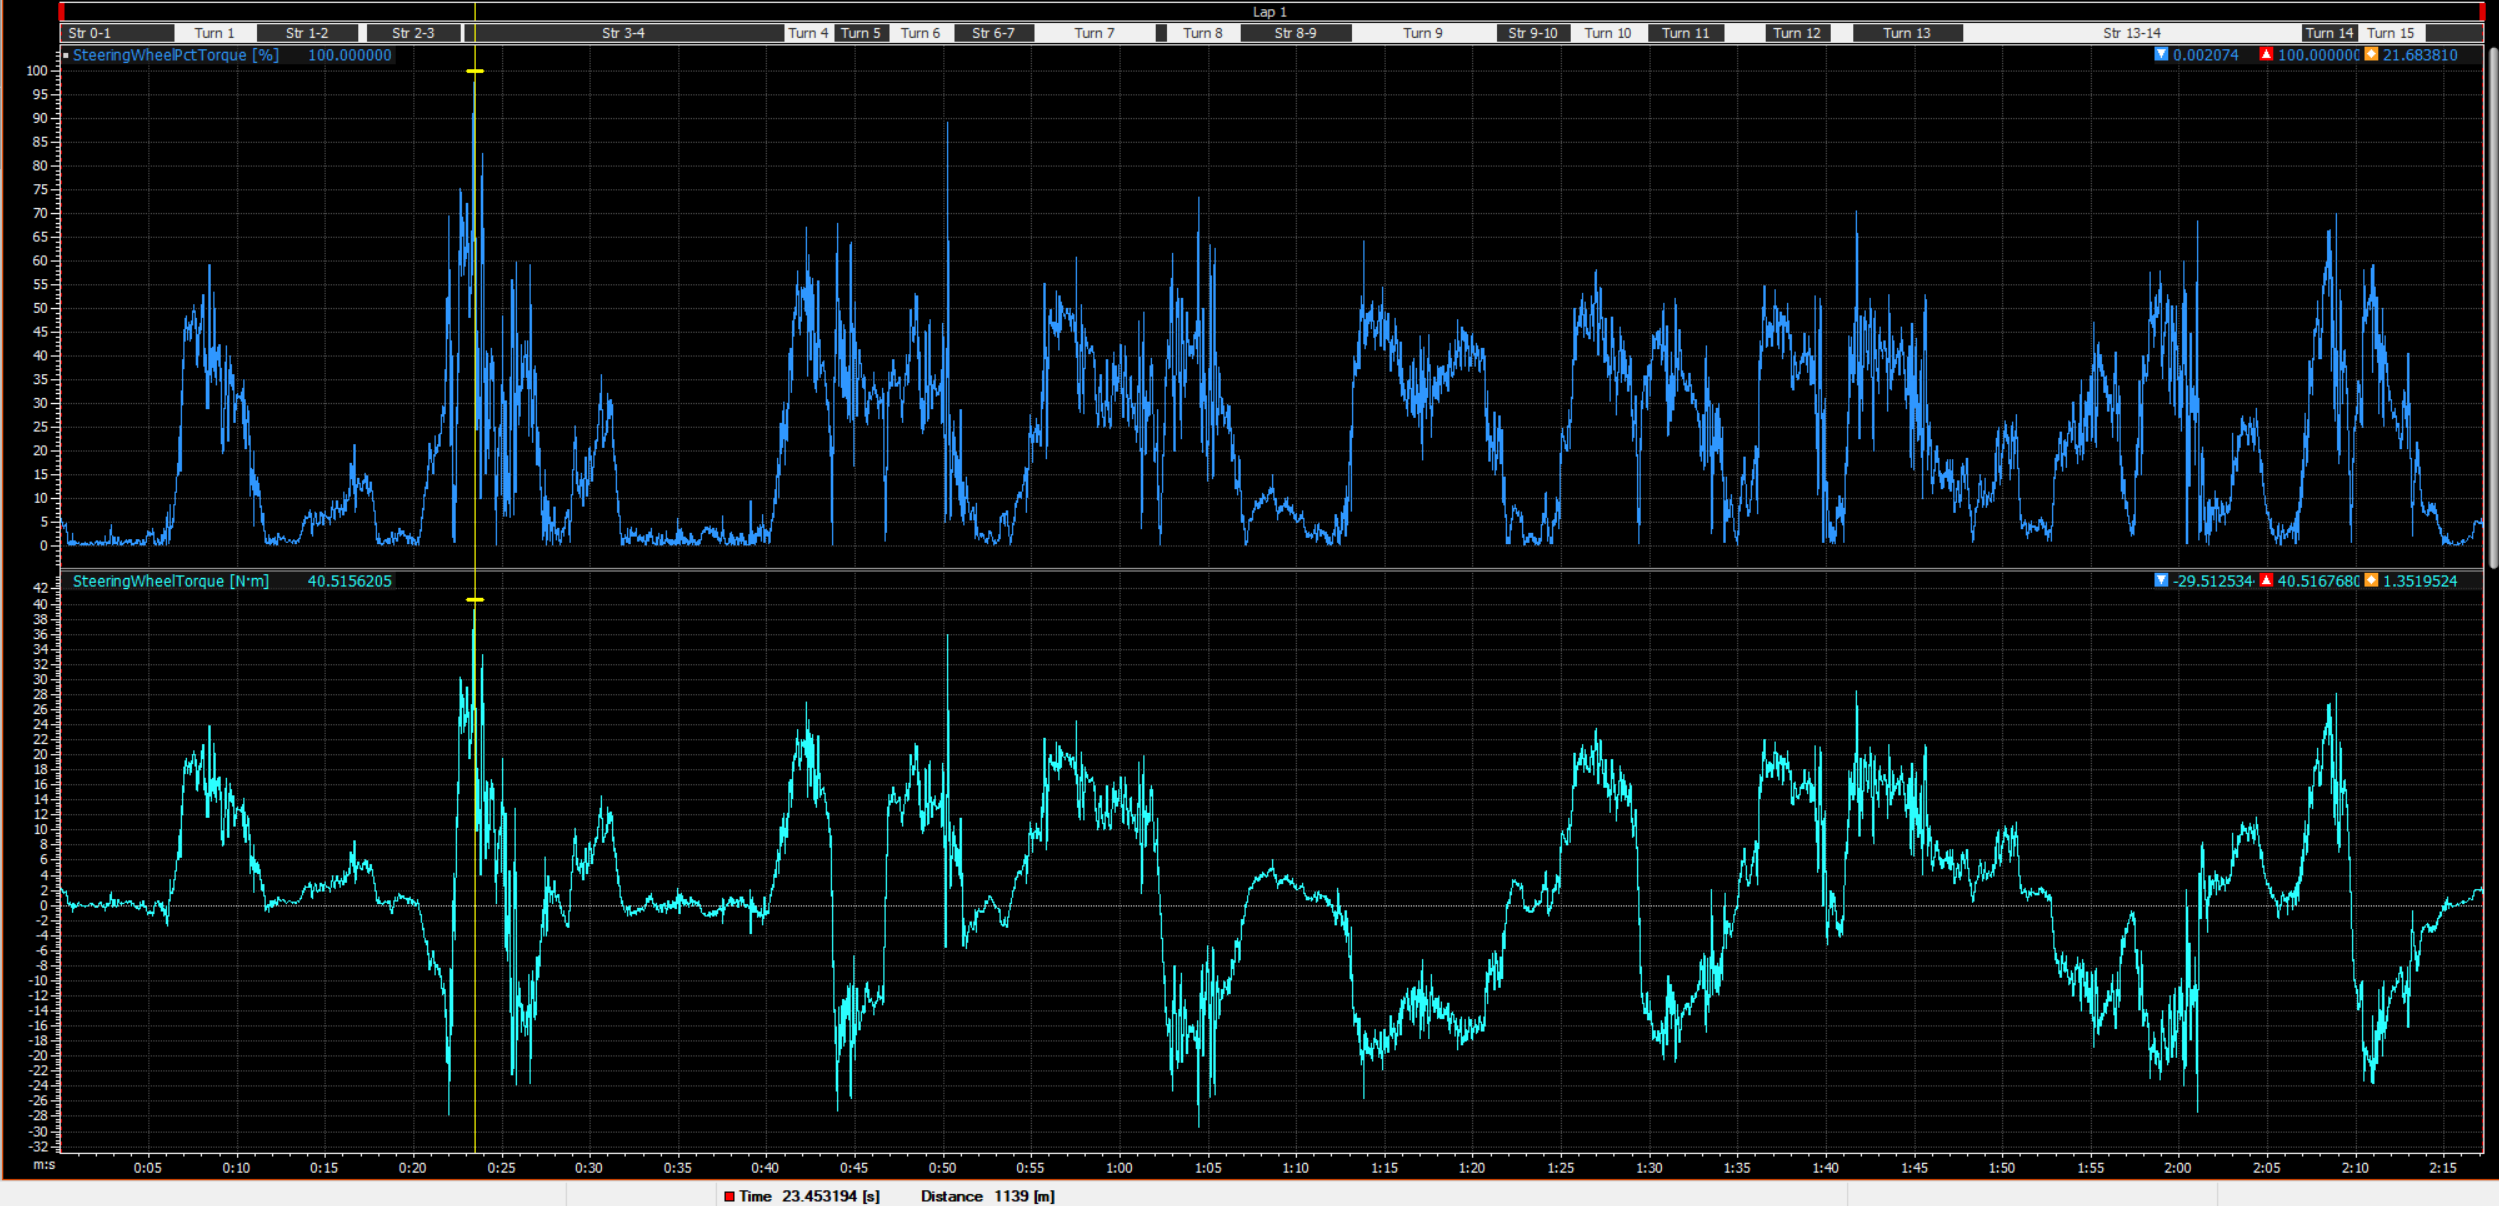Click the 0:25 time axis label
The width and height of the screenshot is (2499, 1206).
tap(501, 1167)
